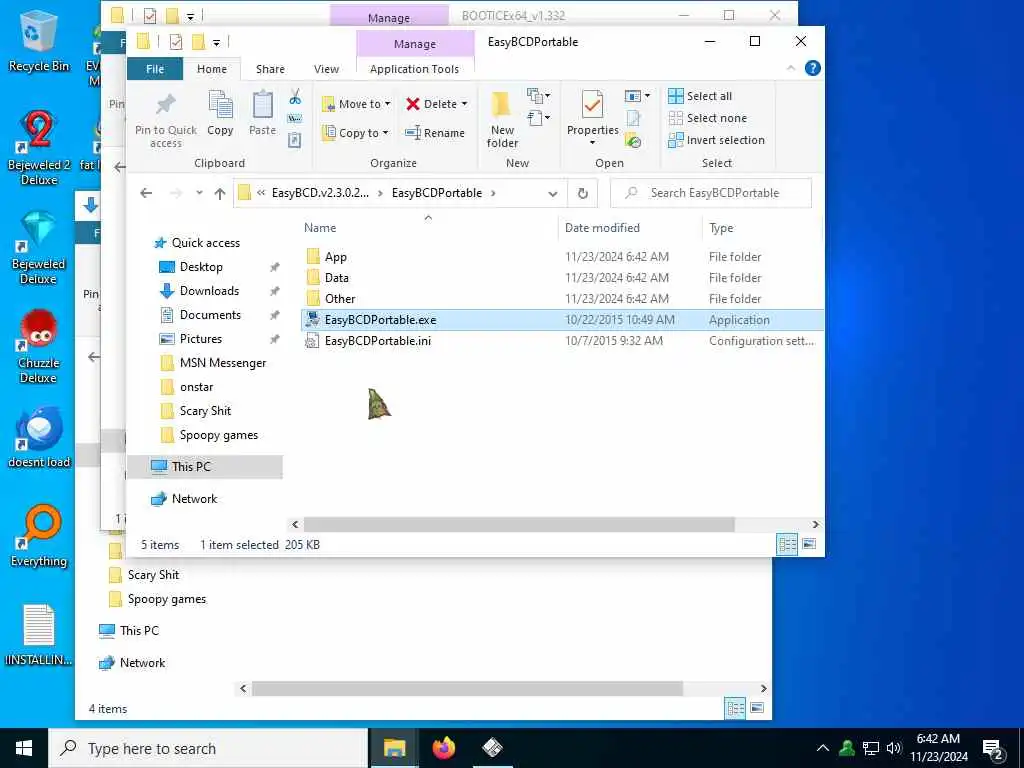Screen dimensions: 1024x768
Task: Go up one folder level
Action: click(220, 193)
